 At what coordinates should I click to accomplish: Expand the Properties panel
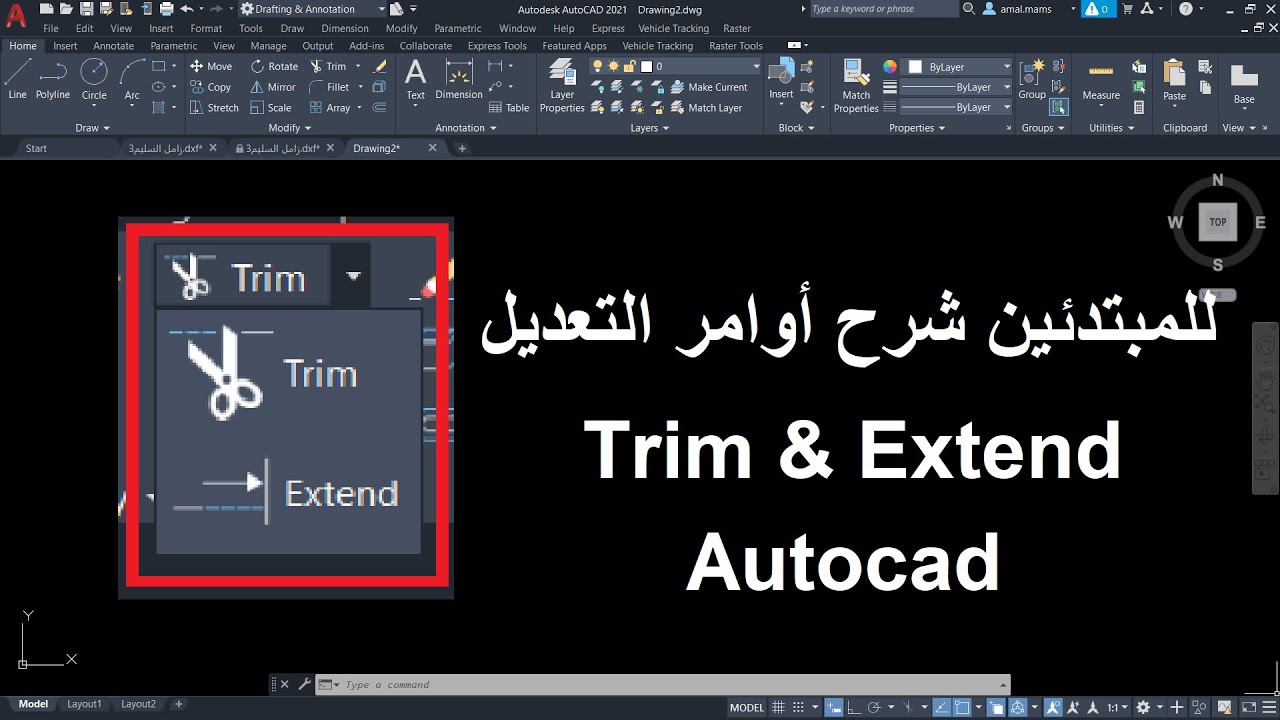point(917,128)
